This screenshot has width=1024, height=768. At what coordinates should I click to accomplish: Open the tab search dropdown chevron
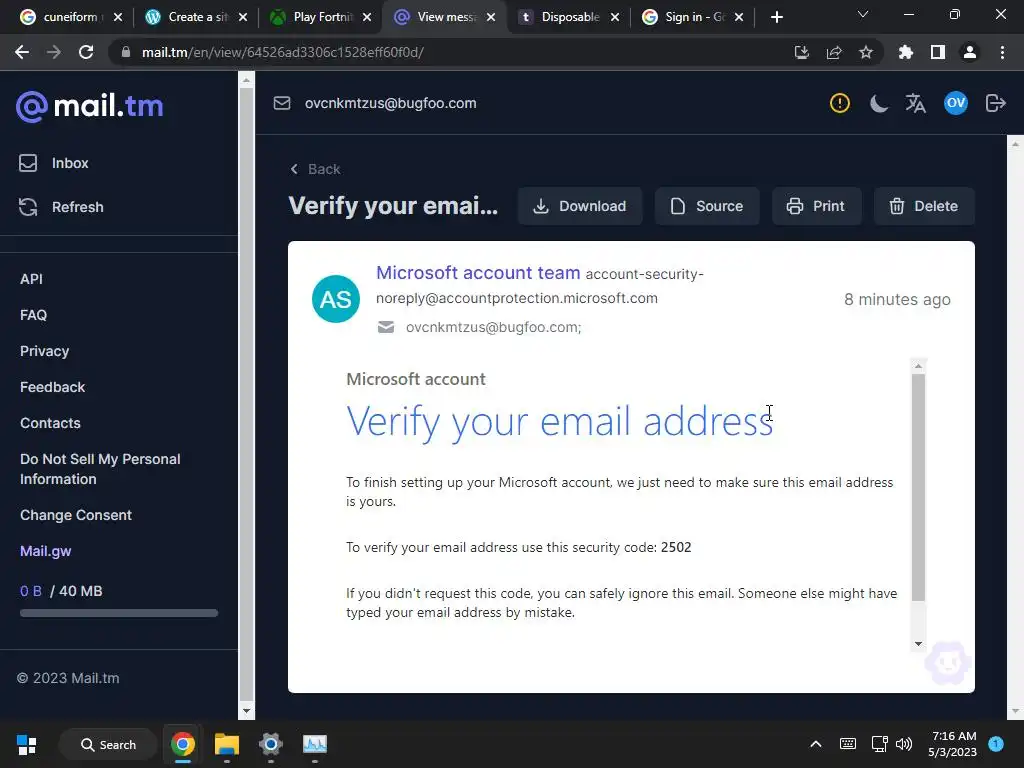pyautogui.click(x=863, y=14)
